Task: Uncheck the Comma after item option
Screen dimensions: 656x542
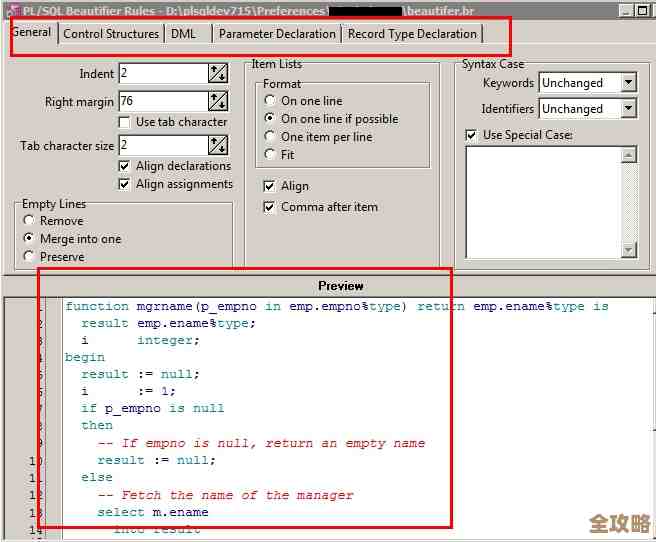Action: [270, 207]
